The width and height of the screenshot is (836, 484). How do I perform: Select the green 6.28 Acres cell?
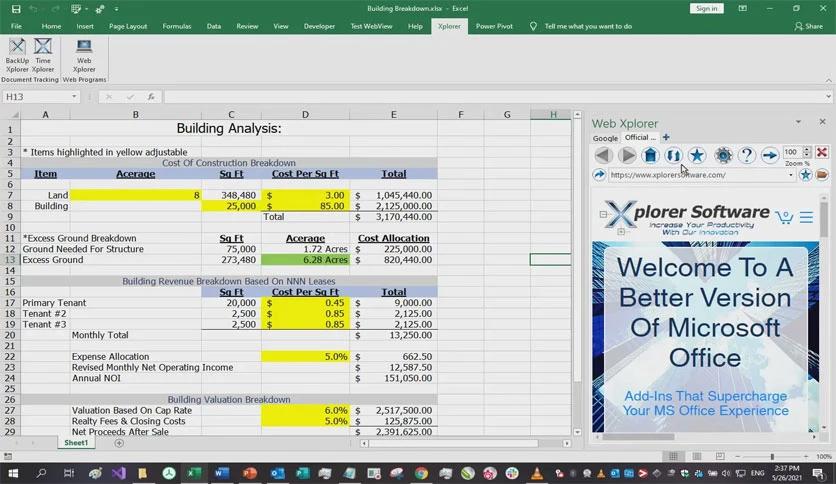305,260
